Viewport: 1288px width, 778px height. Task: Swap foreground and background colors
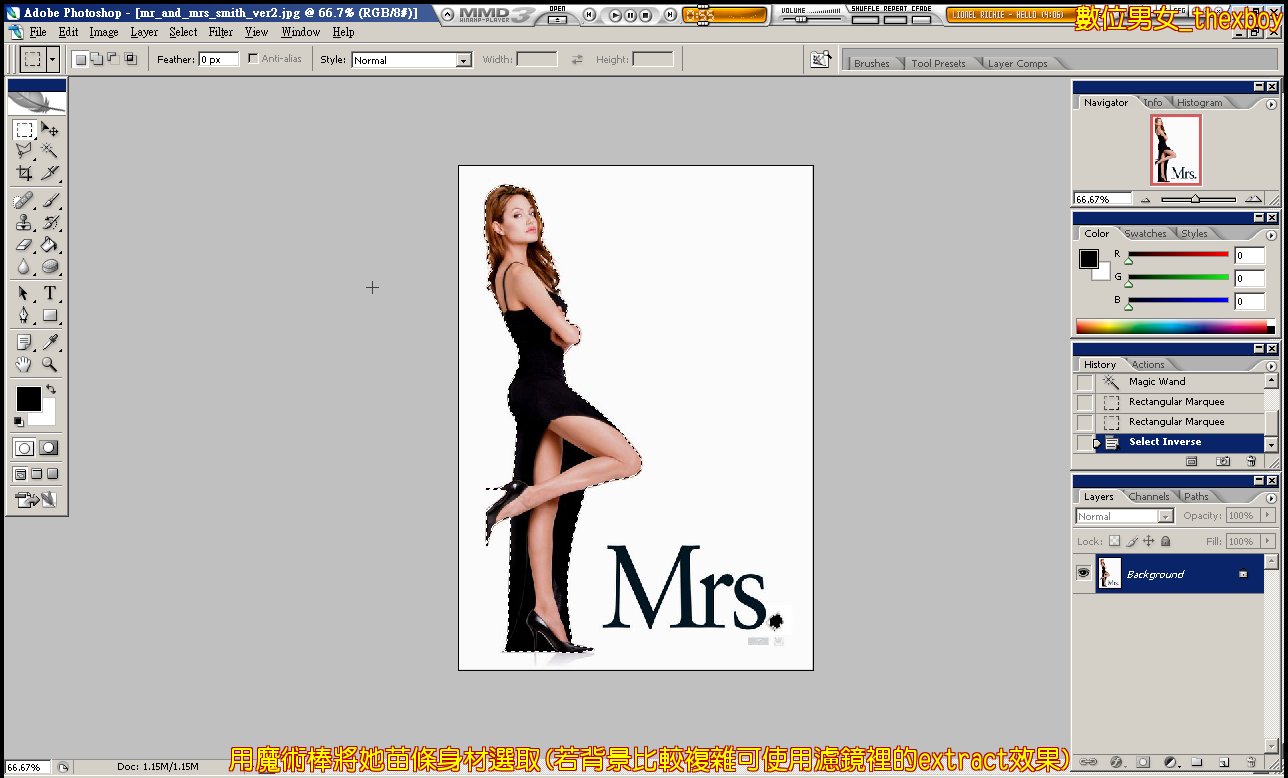[51, 389]
